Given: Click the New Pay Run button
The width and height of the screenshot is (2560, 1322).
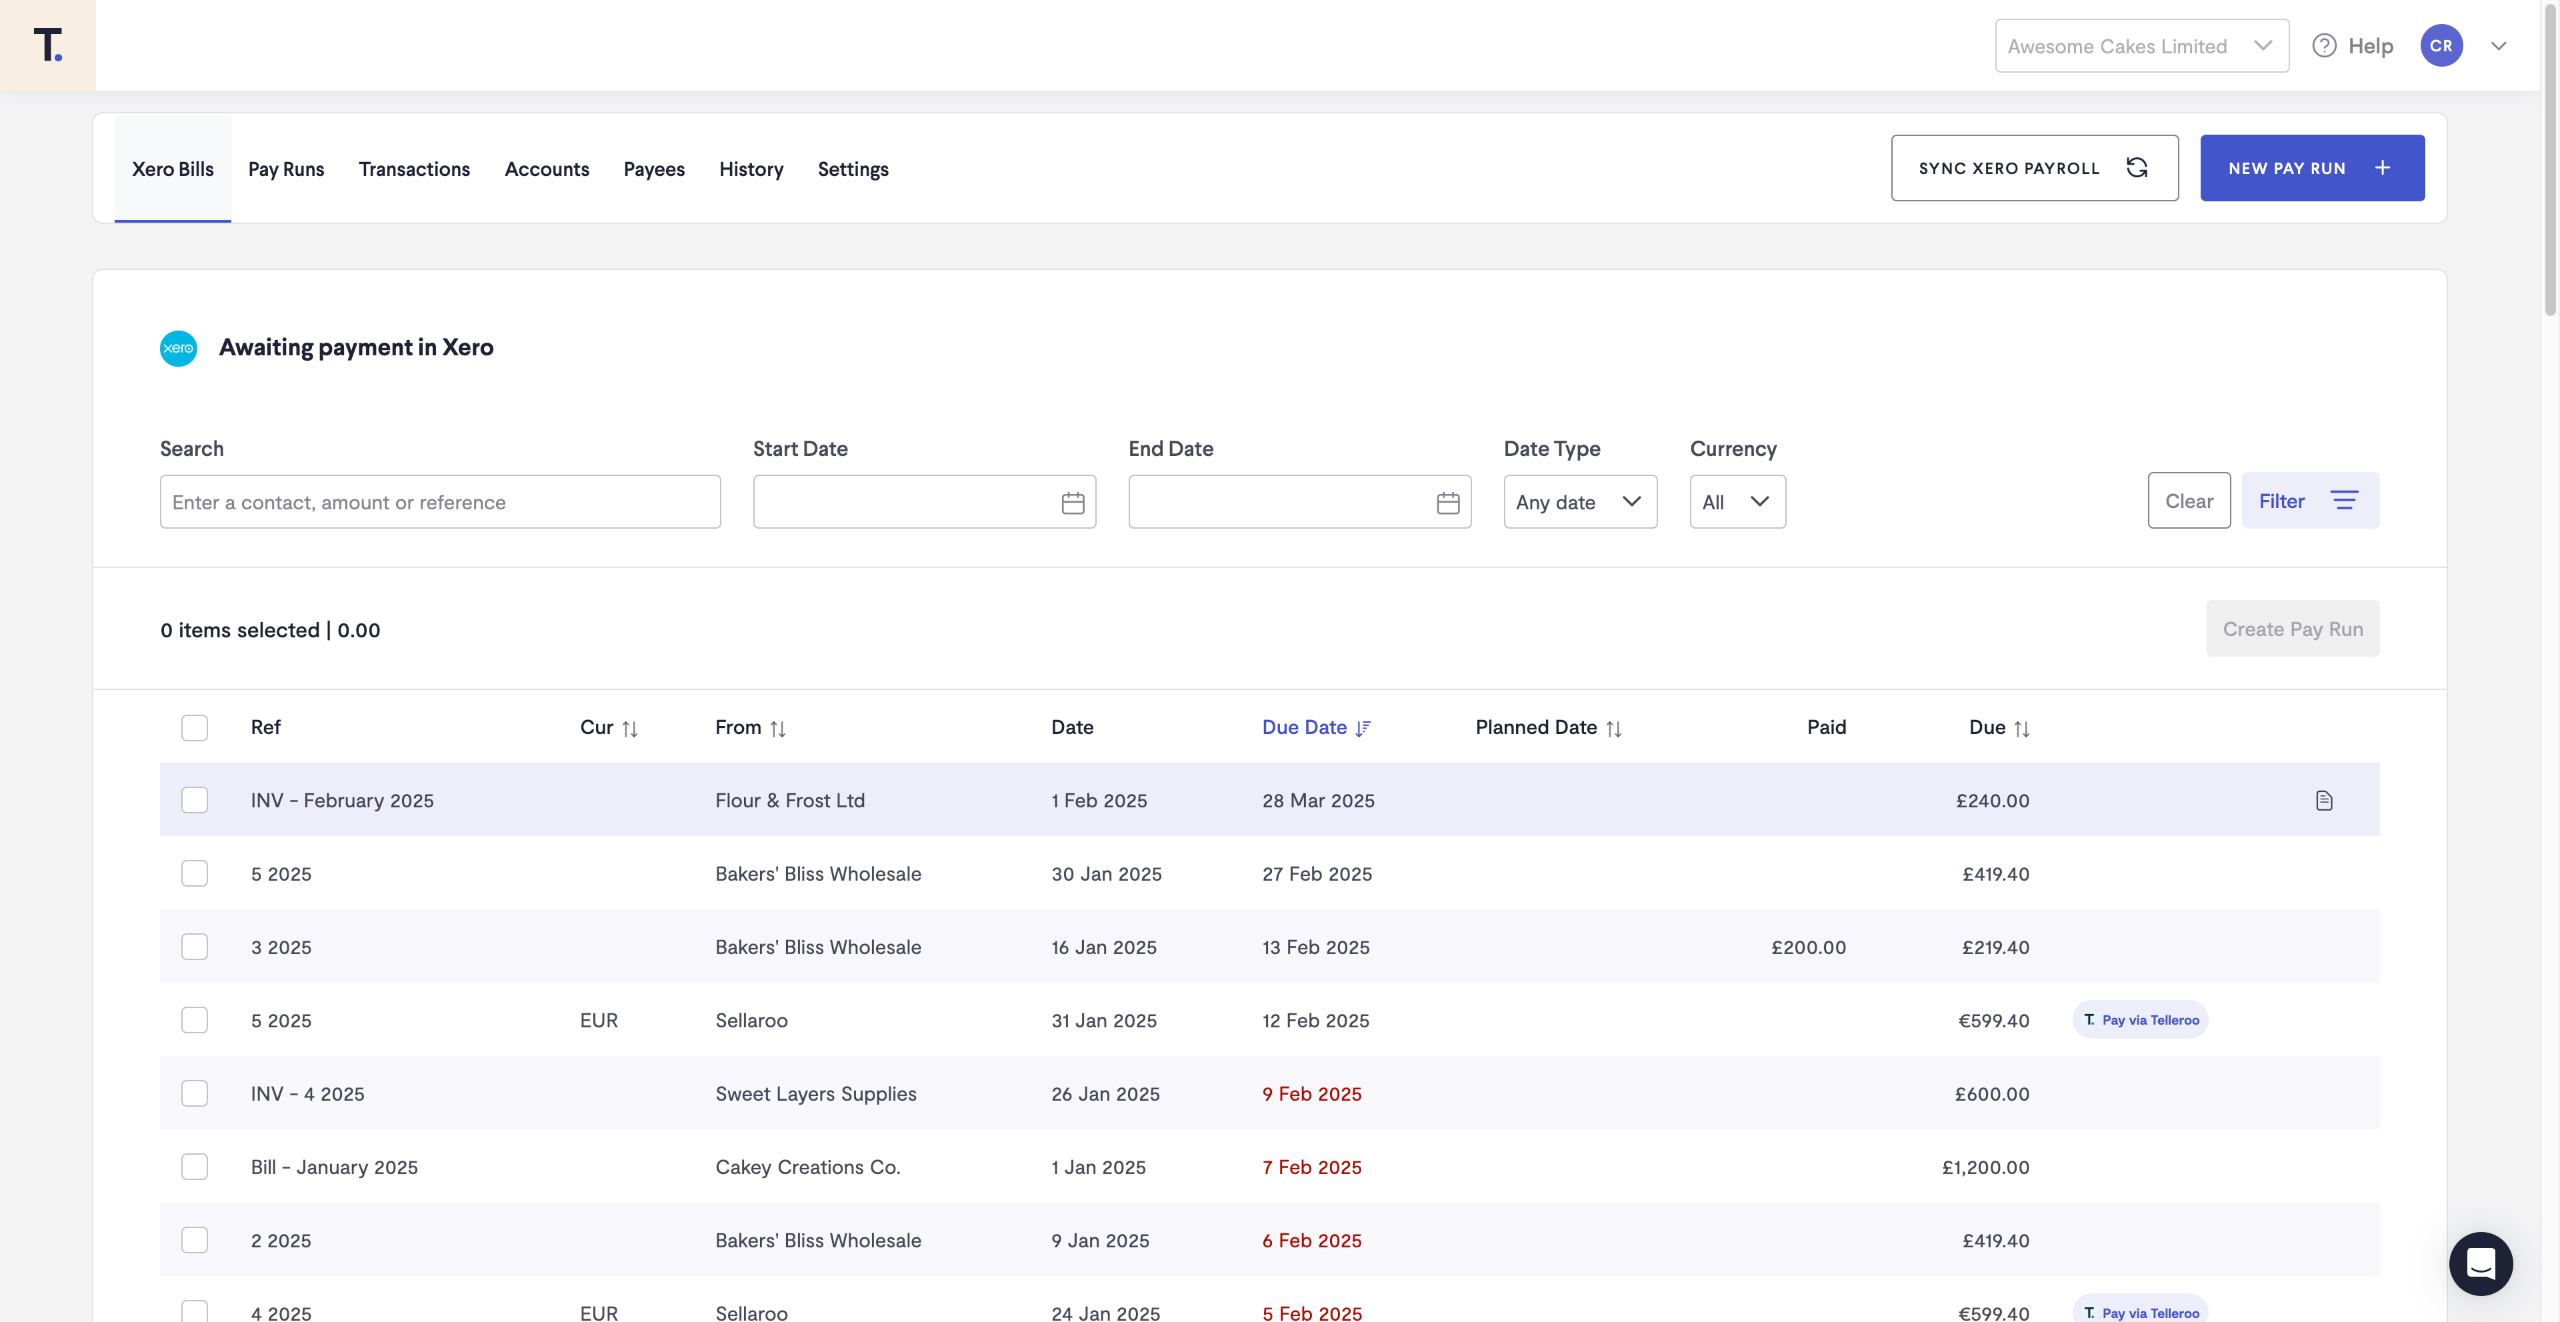Looking at the screenshot, I should [2311, 168].
